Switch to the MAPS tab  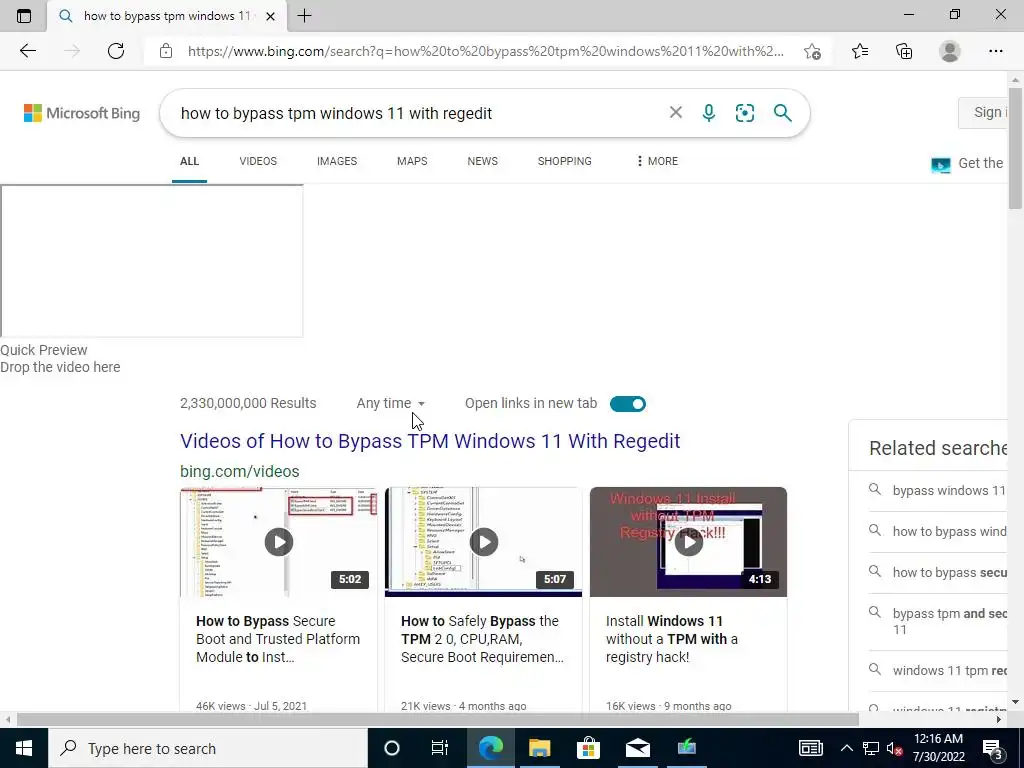412,161
